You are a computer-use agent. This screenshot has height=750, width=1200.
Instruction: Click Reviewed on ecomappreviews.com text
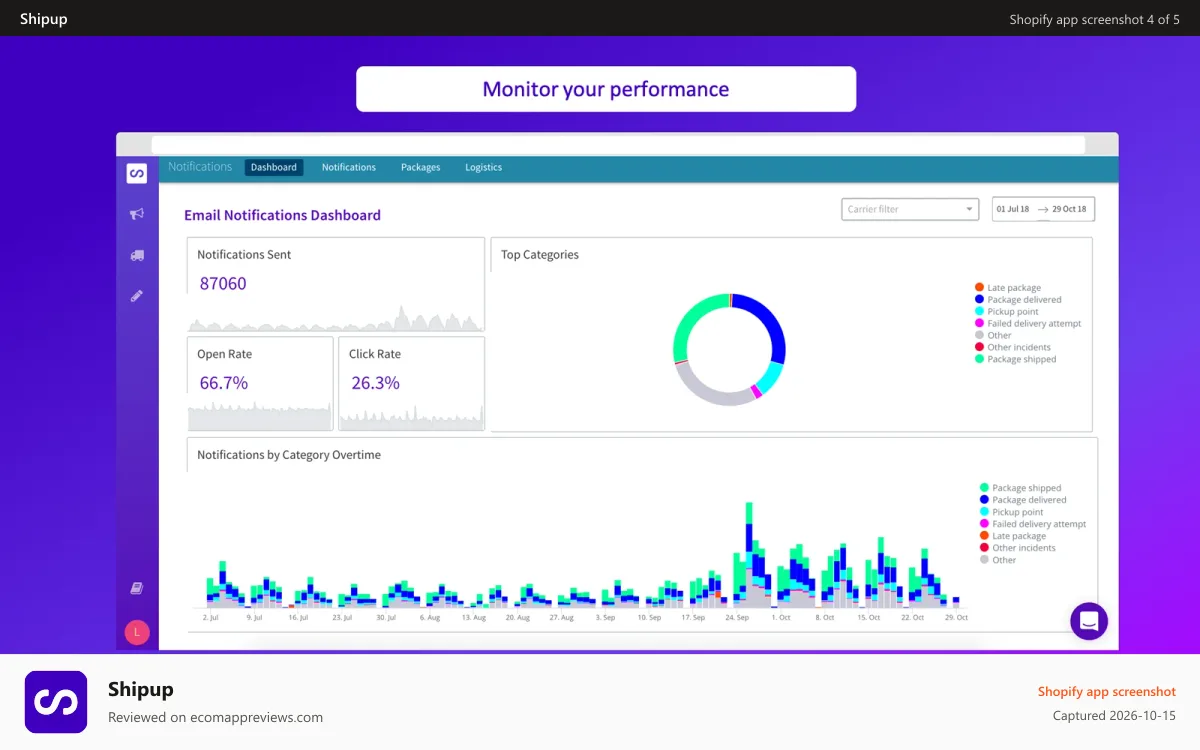pyautogui.click(x=215, y=717)
